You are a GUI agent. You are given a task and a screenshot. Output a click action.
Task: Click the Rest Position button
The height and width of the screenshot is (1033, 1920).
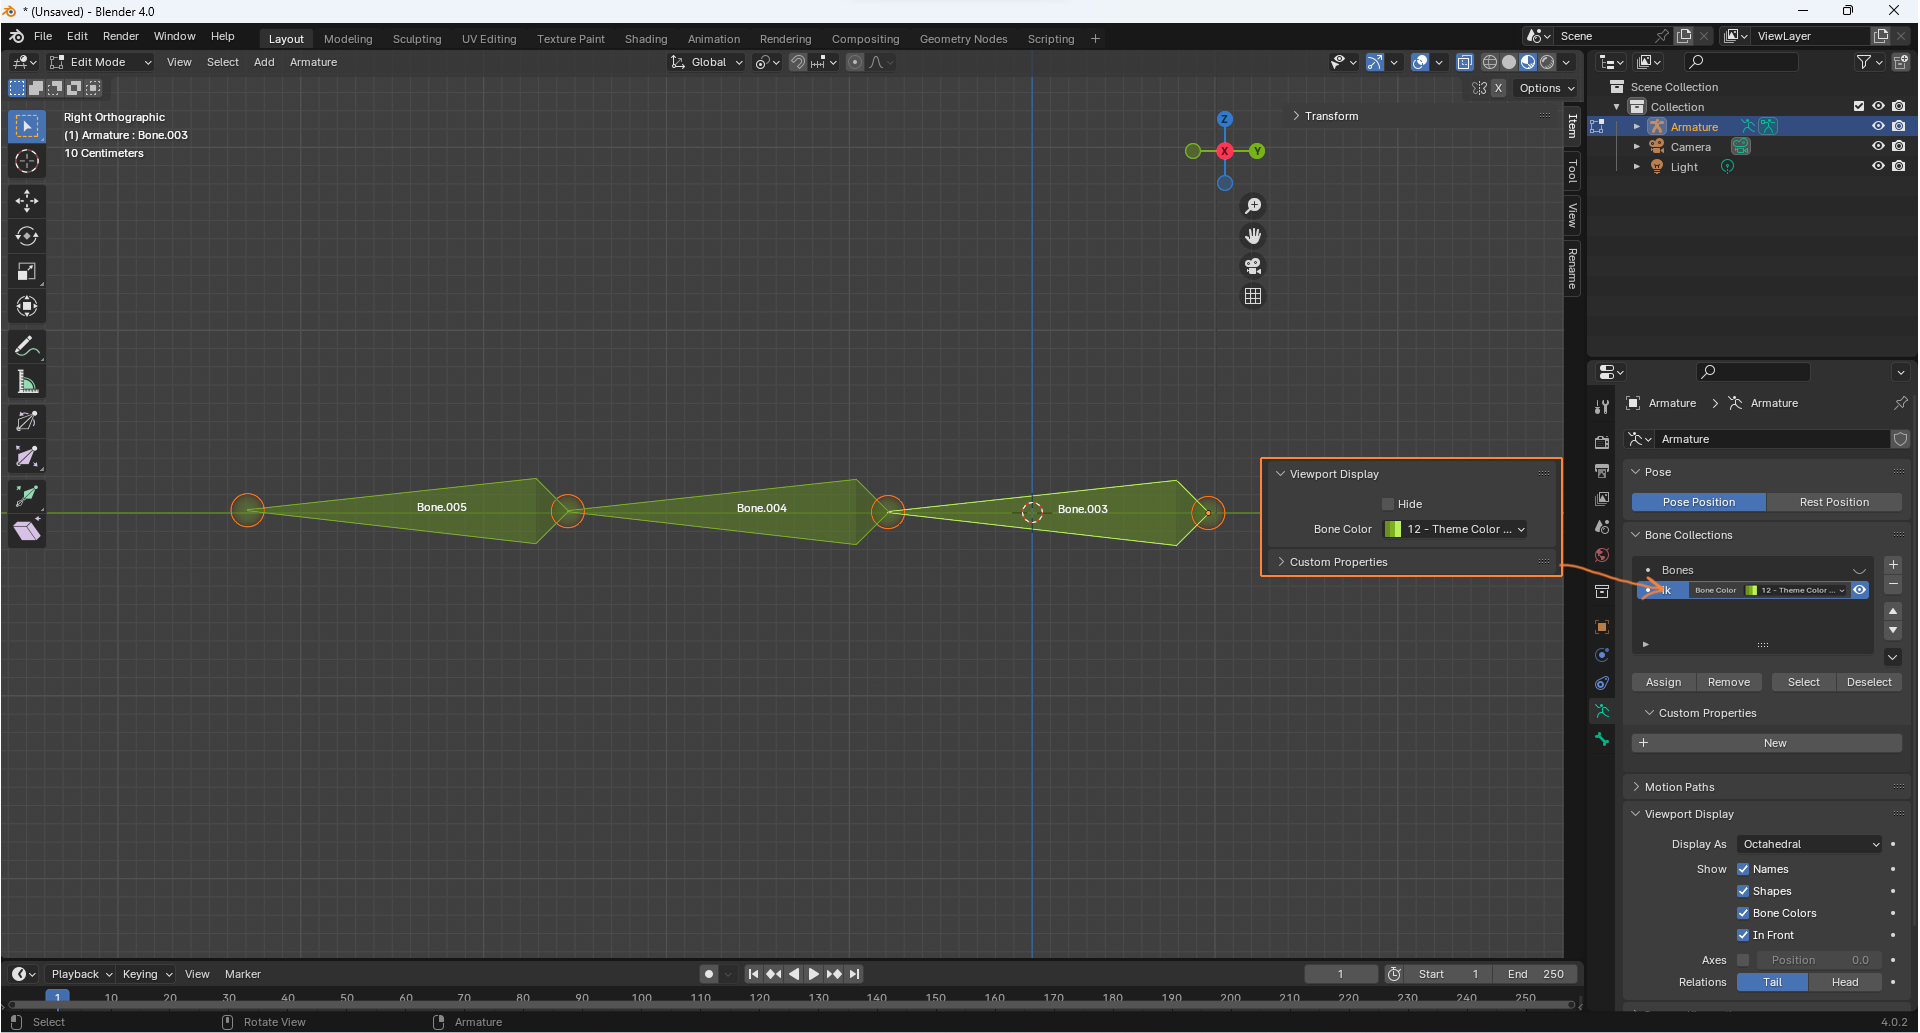(1834, 502)
